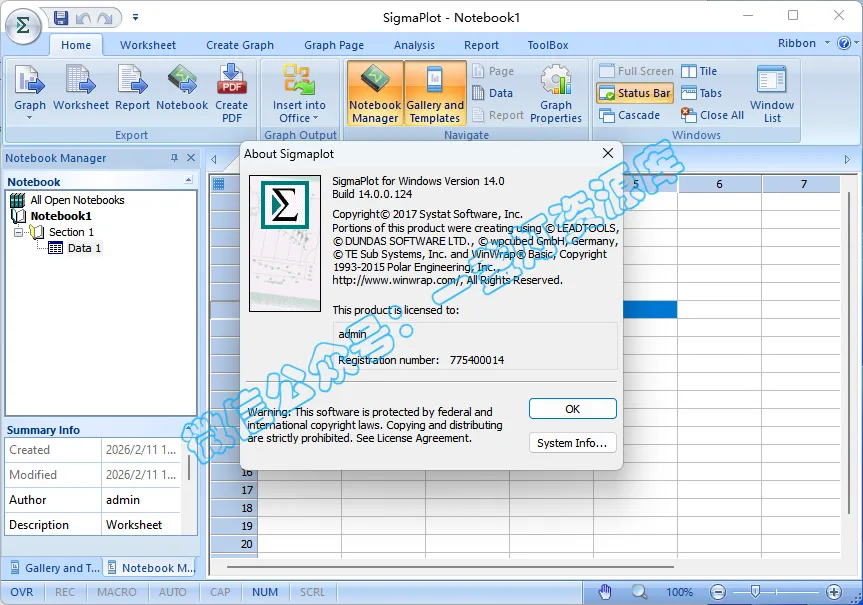Screen dimensions: 863x605
Task: Export the Report
Action: (x=132, y=88)
